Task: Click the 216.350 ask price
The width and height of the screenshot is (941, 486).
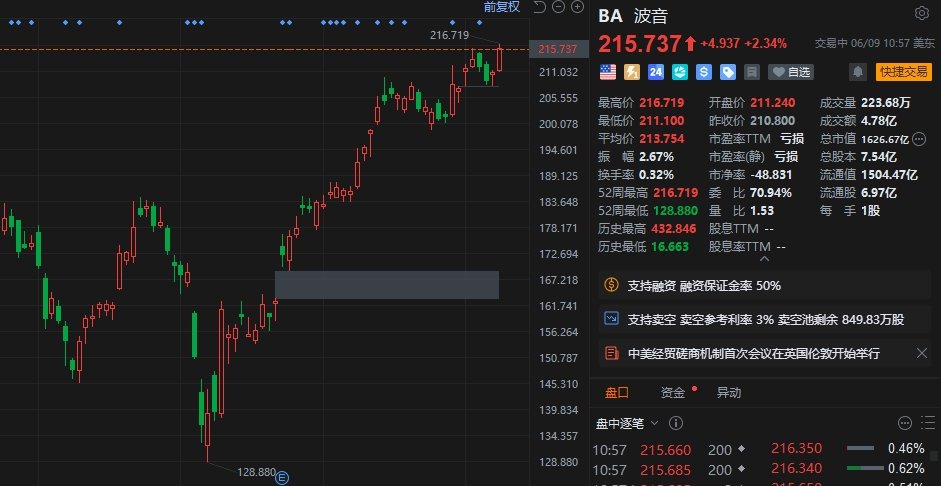Action: point(796,448)
